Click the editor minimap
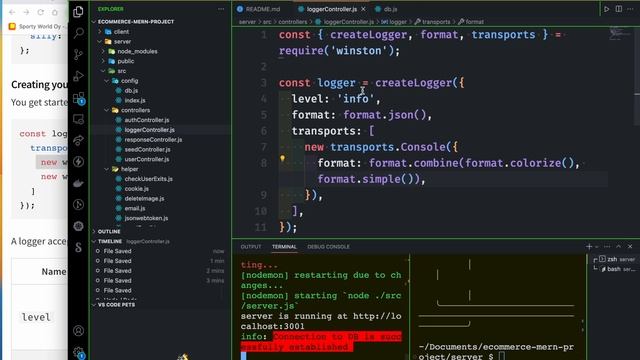 pos(620,33)
